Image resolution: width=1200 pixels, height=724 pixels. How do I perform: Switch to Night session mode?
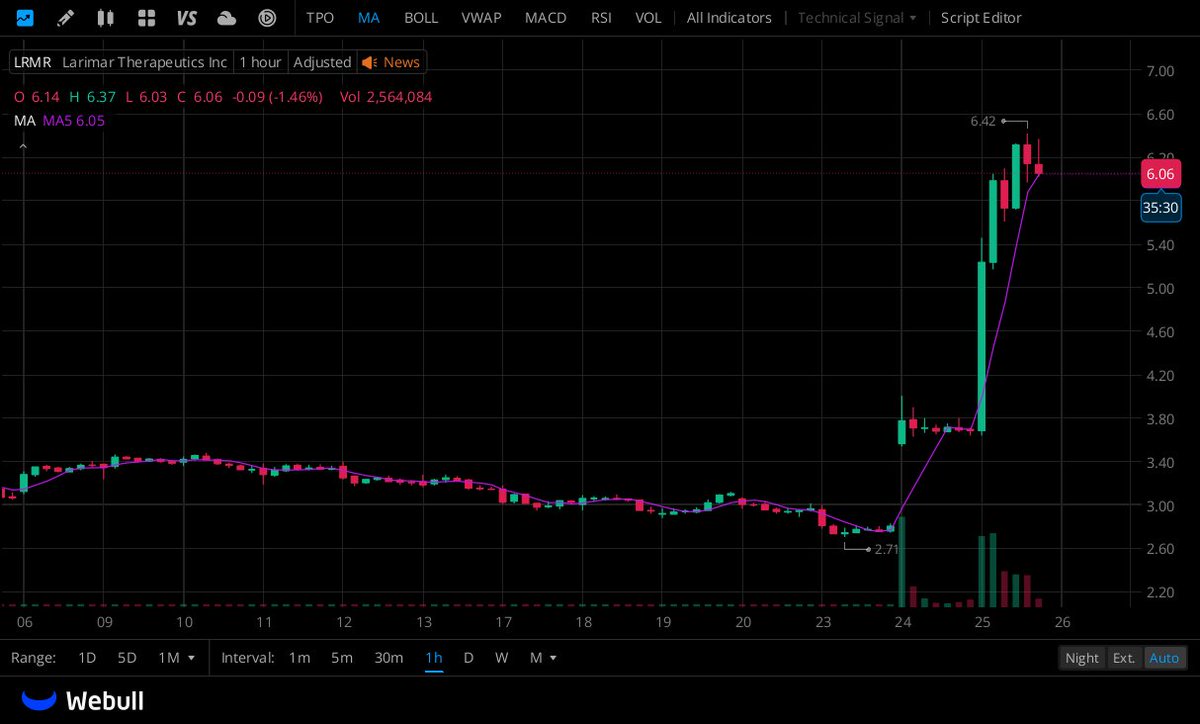coord(1082,658)
